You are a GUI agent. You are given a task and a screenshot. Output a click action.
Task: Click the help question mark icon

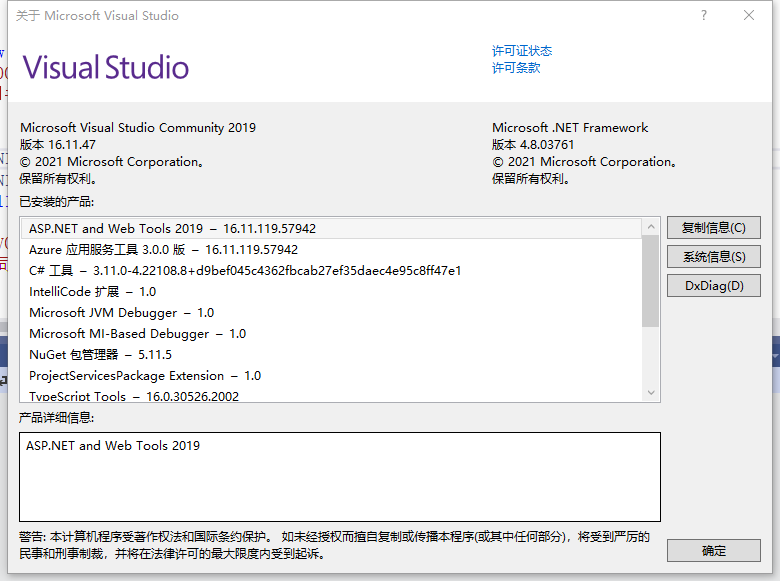click(703, 15)
